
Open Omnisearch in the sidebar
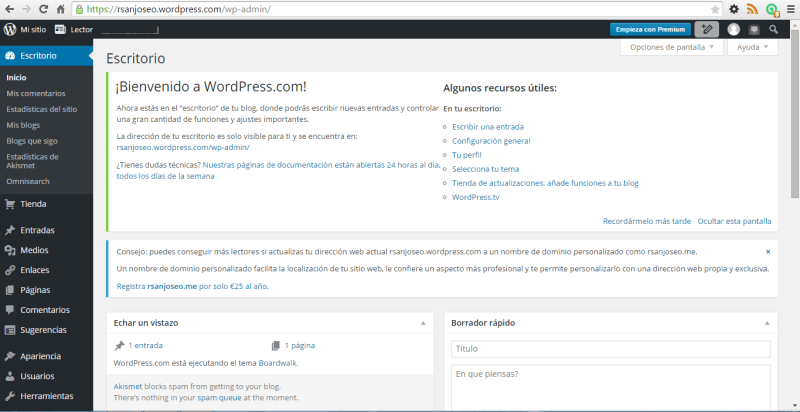28,181
